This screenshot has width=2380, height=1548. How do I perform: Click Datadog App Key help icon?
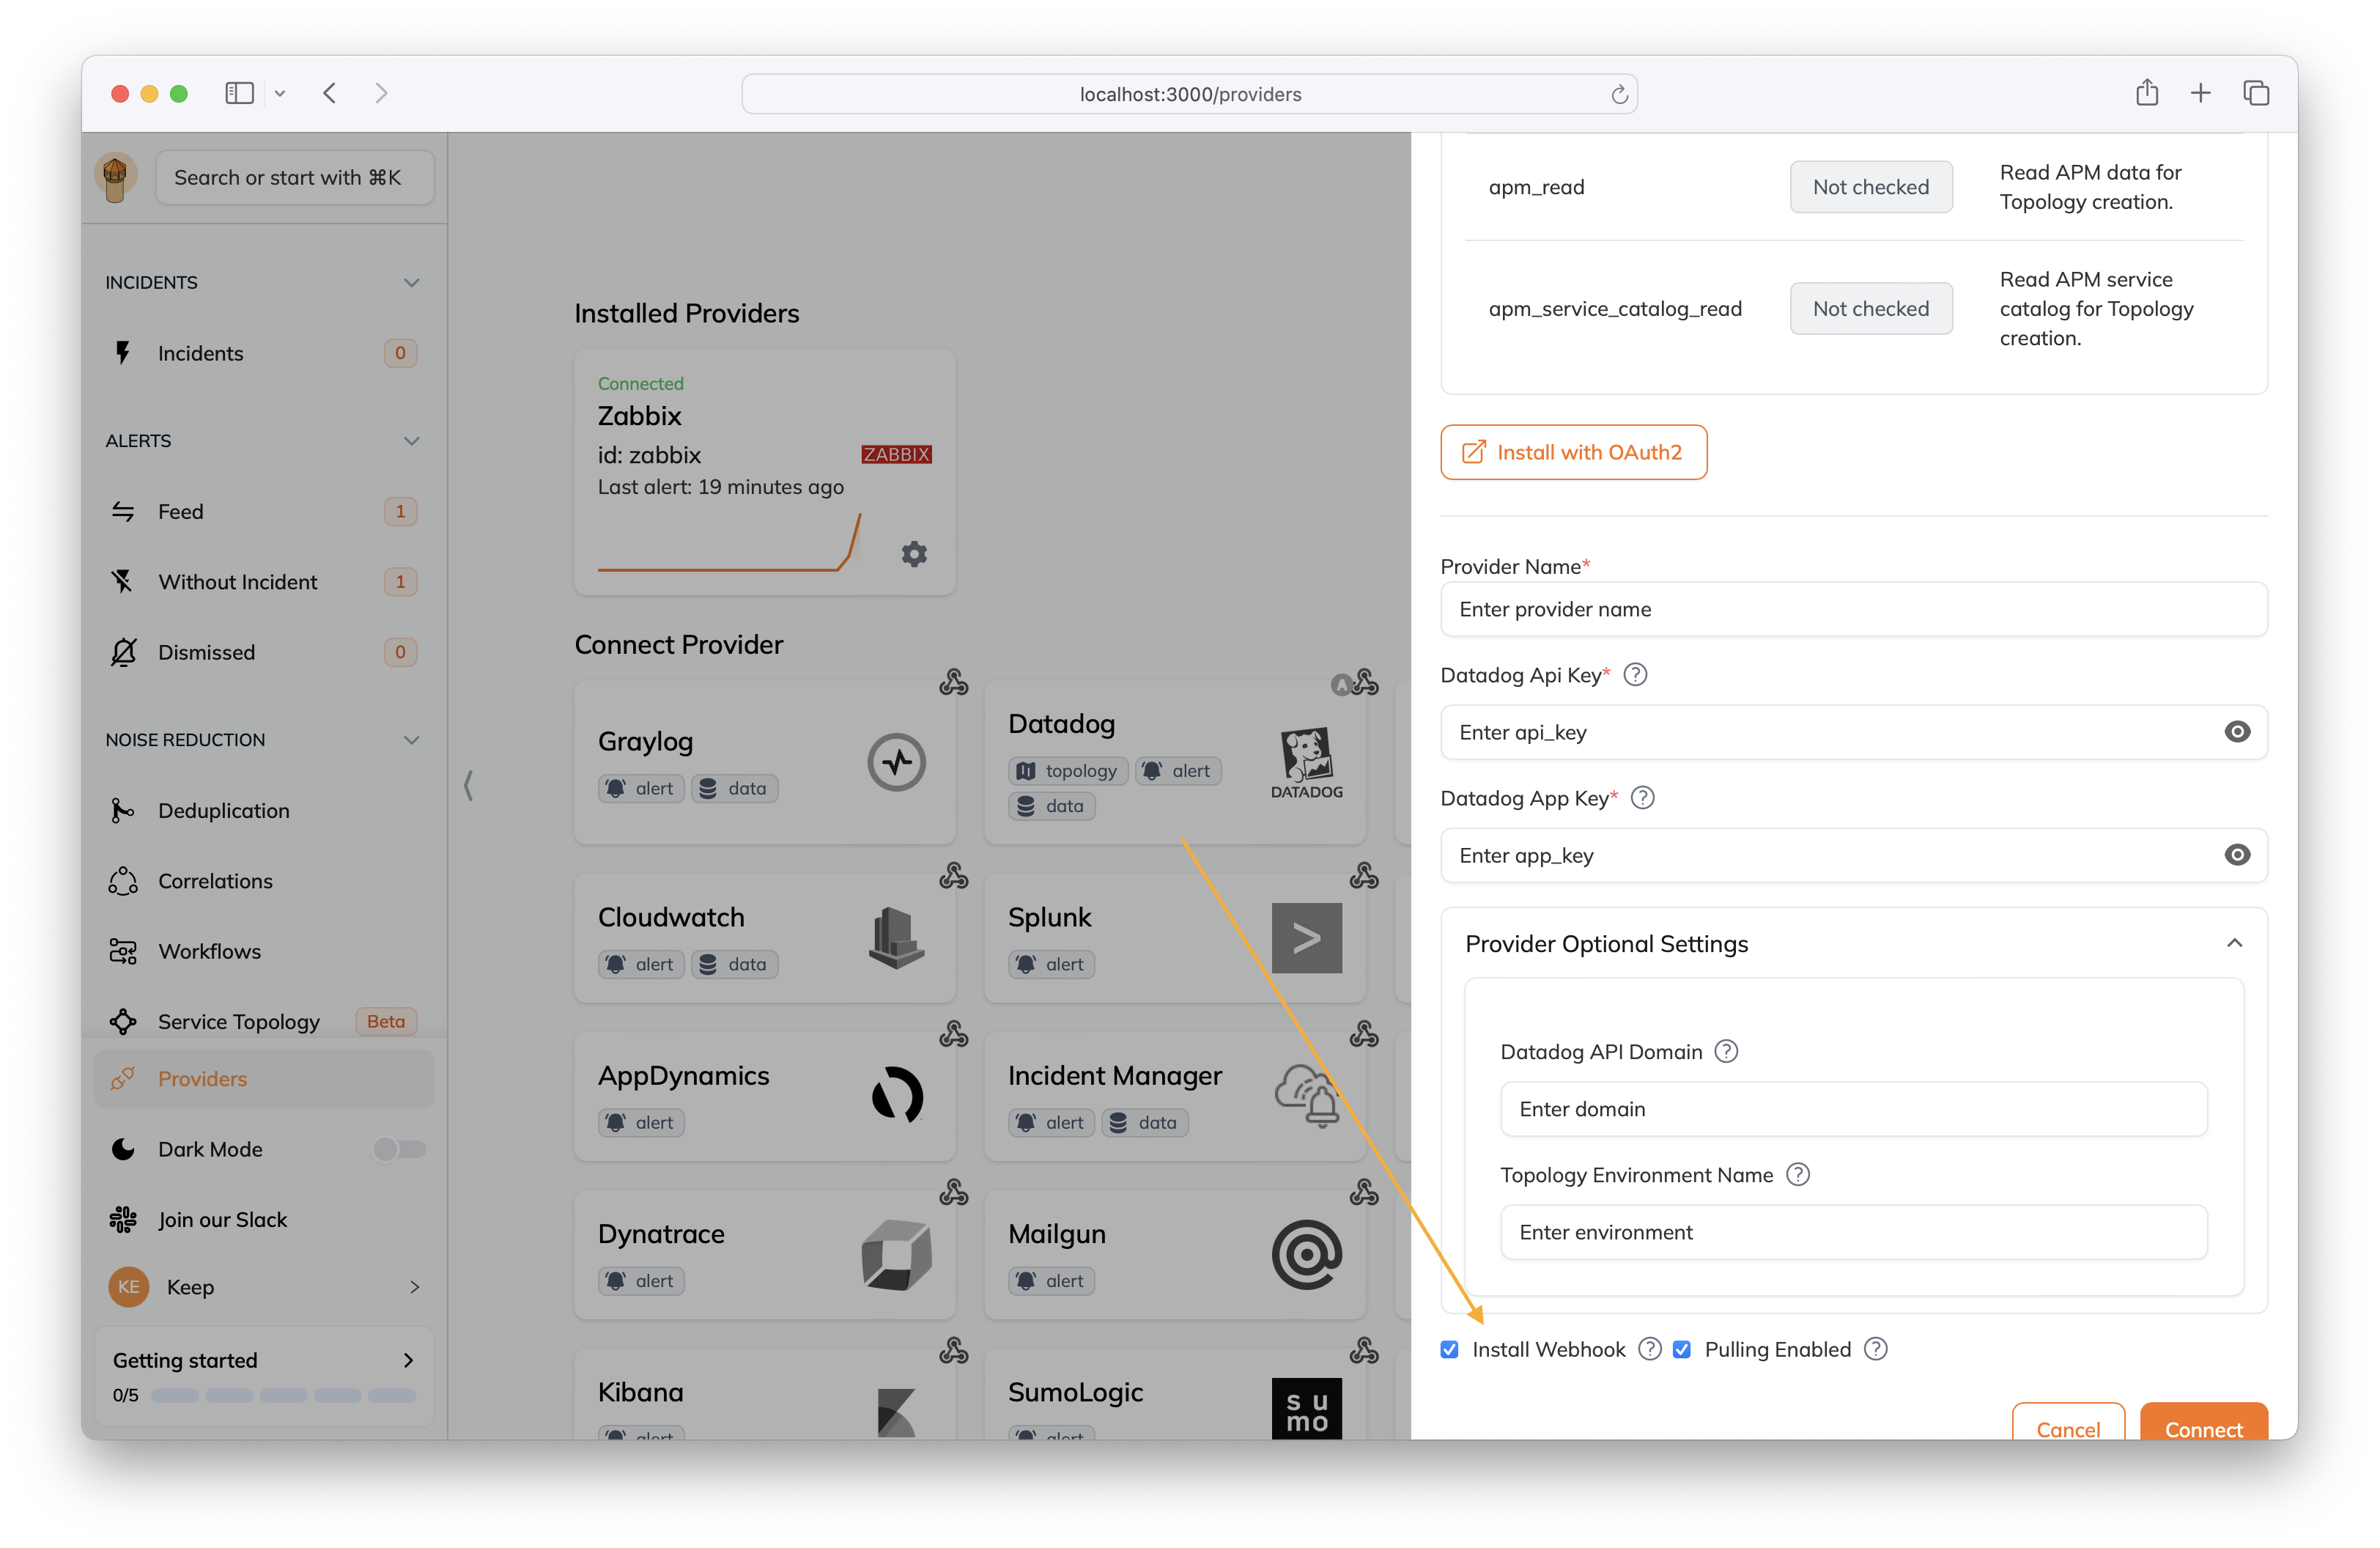(1642, 798)
